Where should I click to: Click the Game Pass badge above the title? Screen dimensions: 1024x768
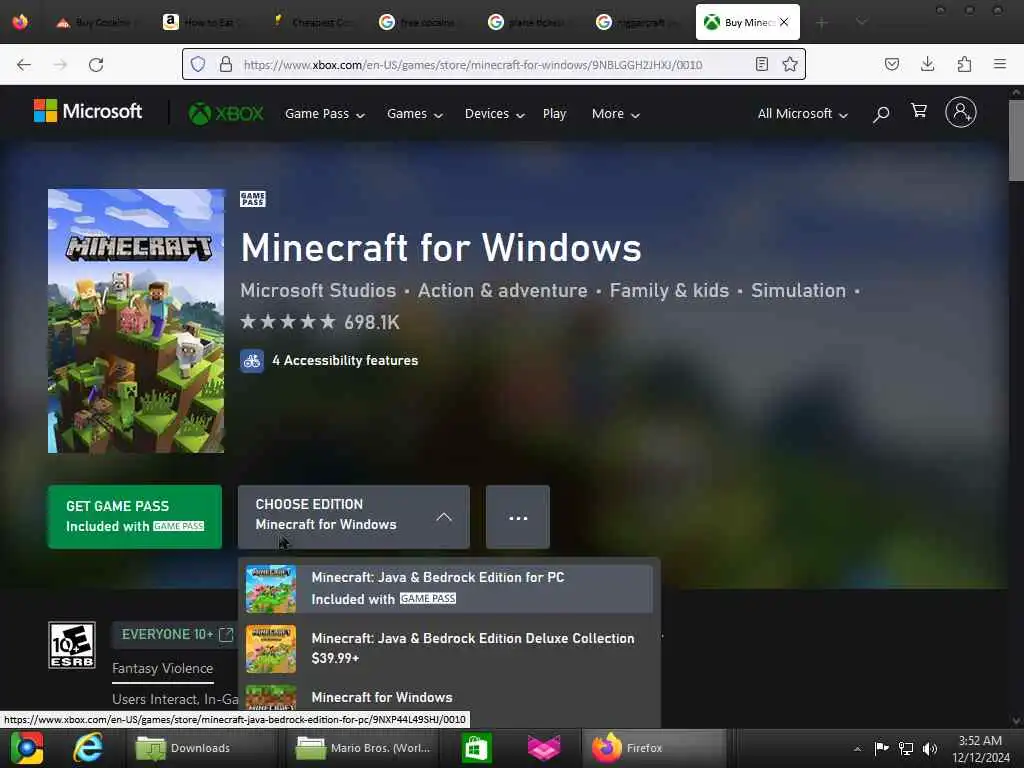point(253,199)
